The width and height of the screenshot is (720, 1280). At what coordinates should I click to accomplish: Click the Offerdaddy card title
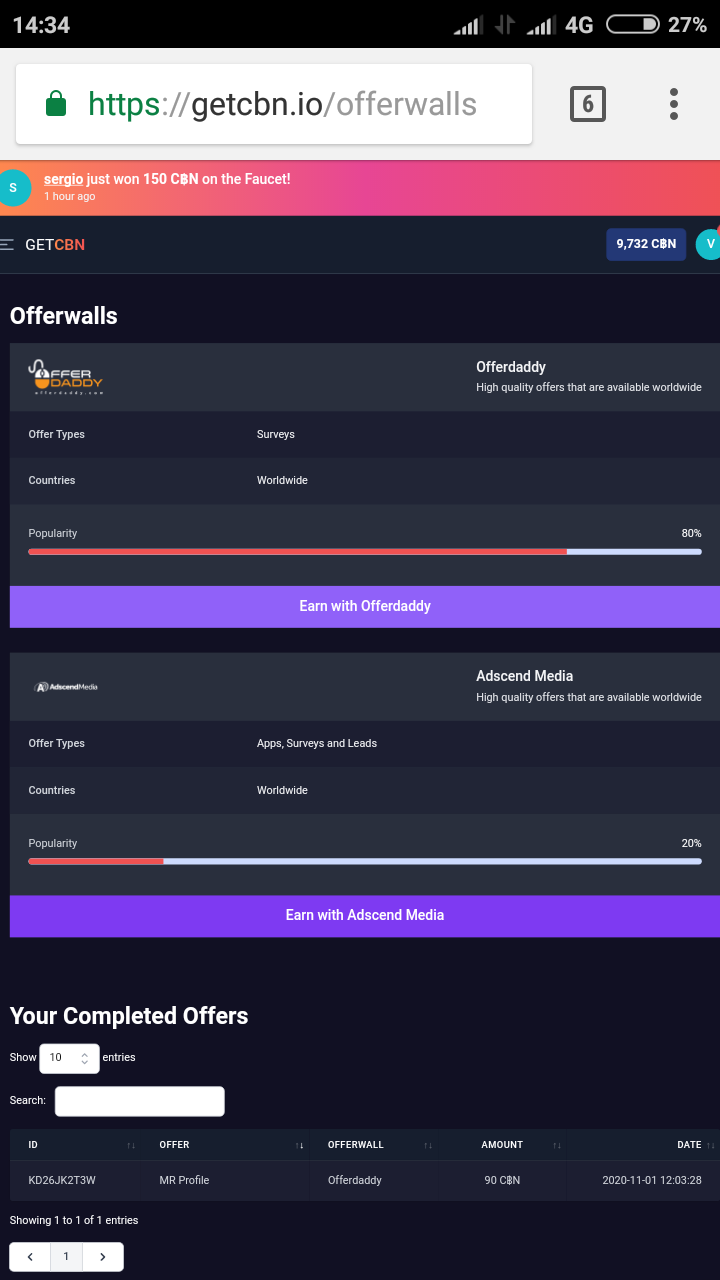(511, 367)
